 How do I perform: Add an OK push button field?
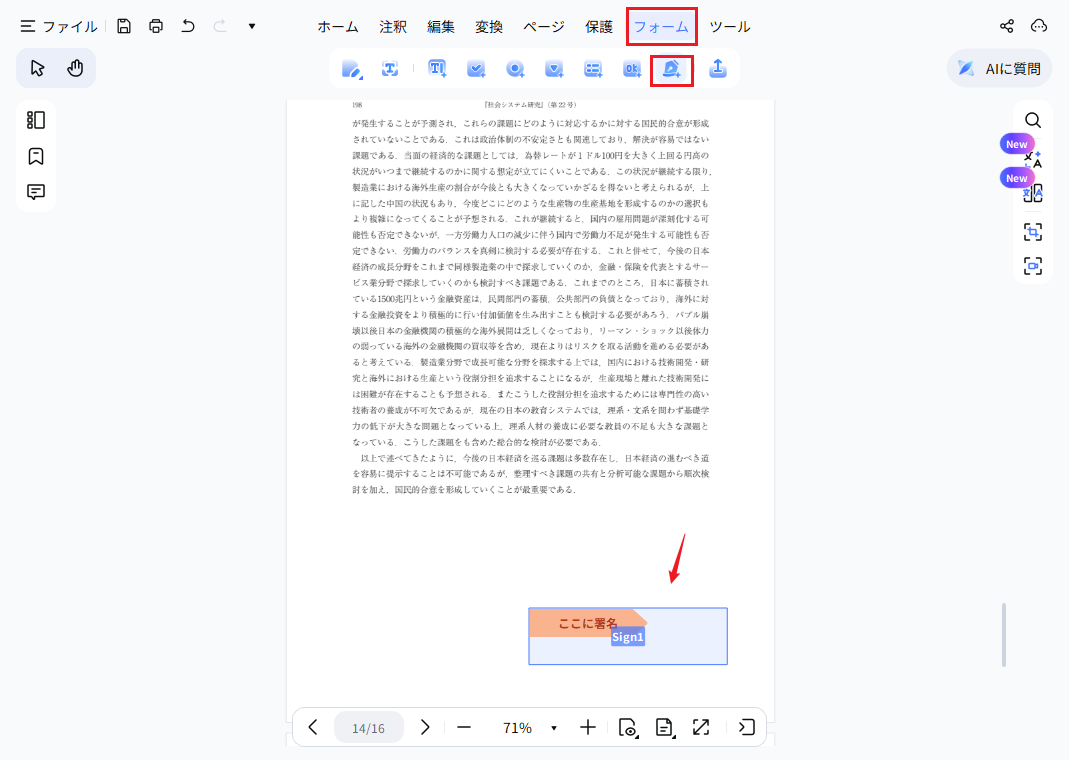pos(632,69)
